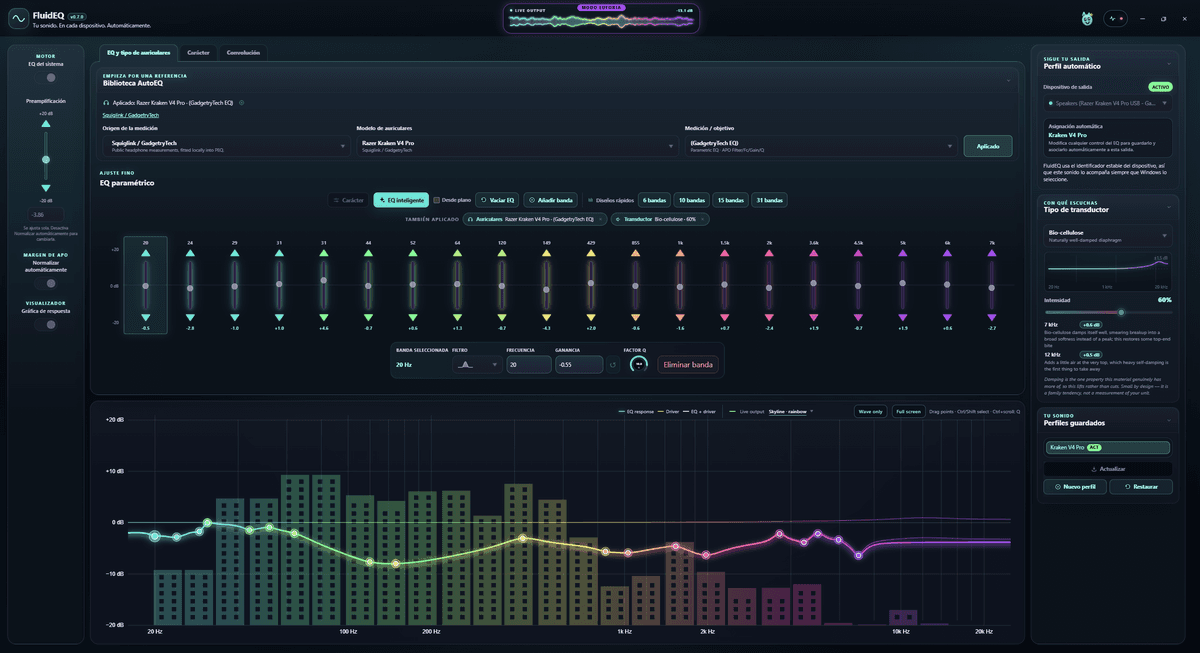The width and height of the screenshot is (1200, 653).
Task: Click the FluidEQ wave logo icon
Action: 17,18
